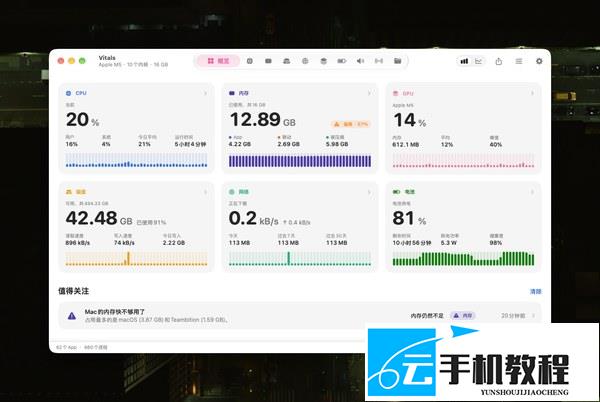Click the CPU usage history chart
600x402 pixels.
[136, 160]
